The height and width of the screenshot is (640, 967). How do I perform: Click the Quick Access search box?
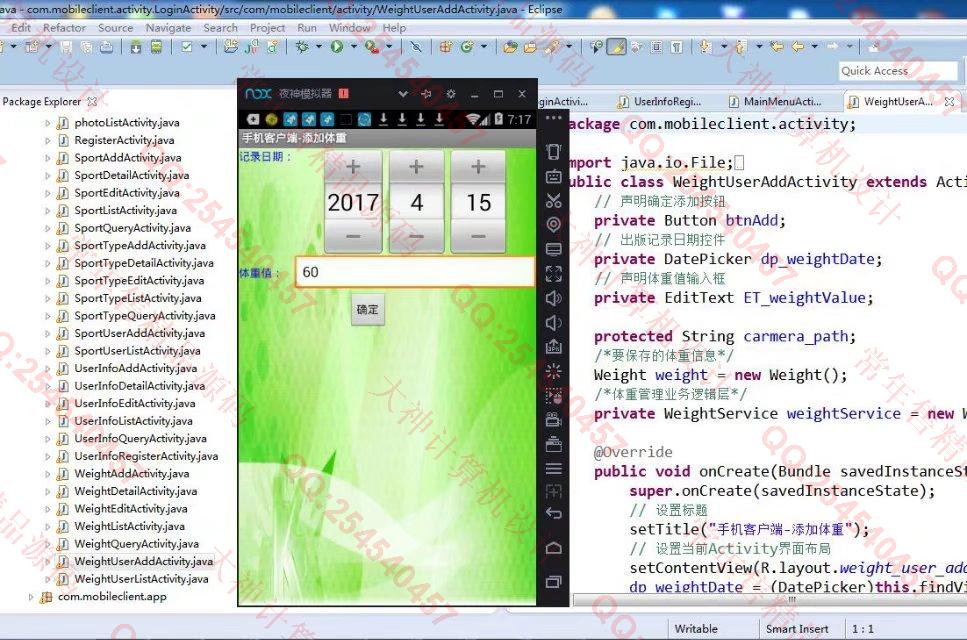coord(897,71)
